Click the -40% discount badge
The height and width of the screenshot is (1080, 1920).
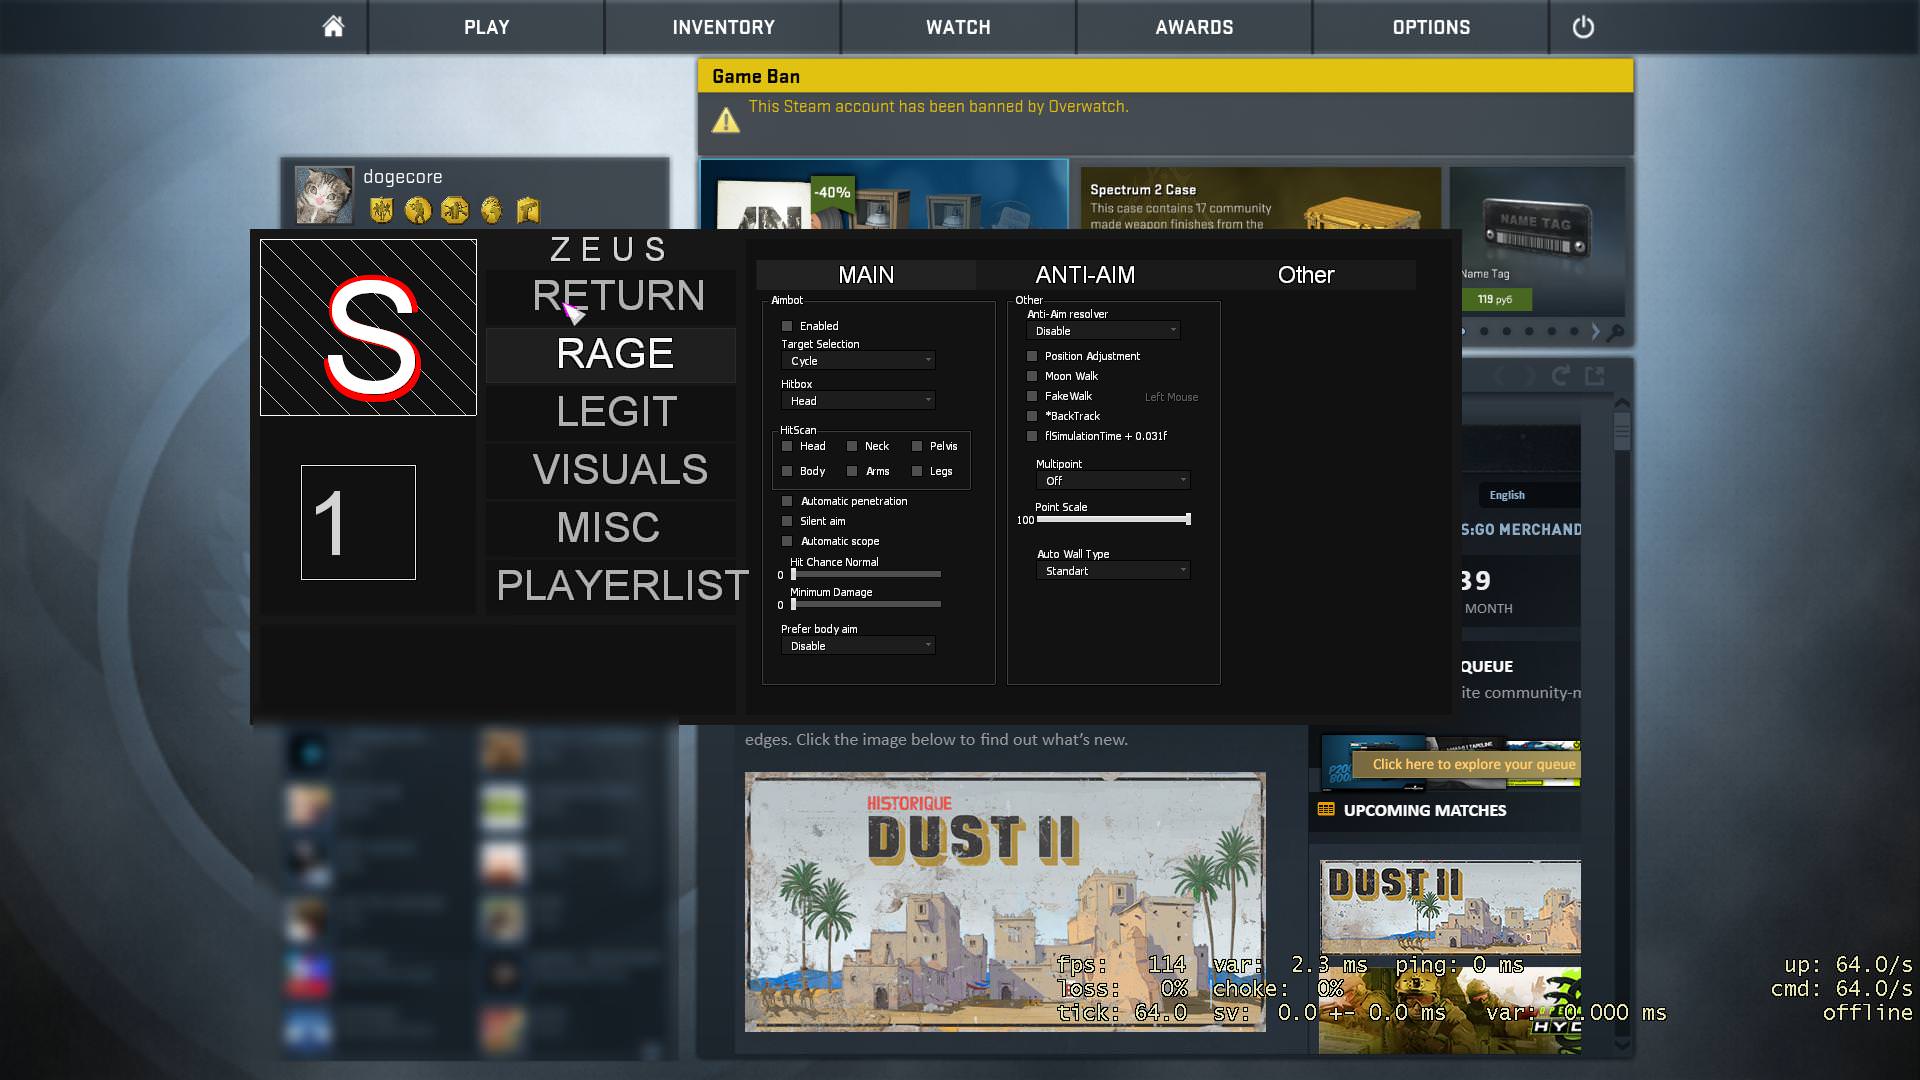(x=832, y=192)
